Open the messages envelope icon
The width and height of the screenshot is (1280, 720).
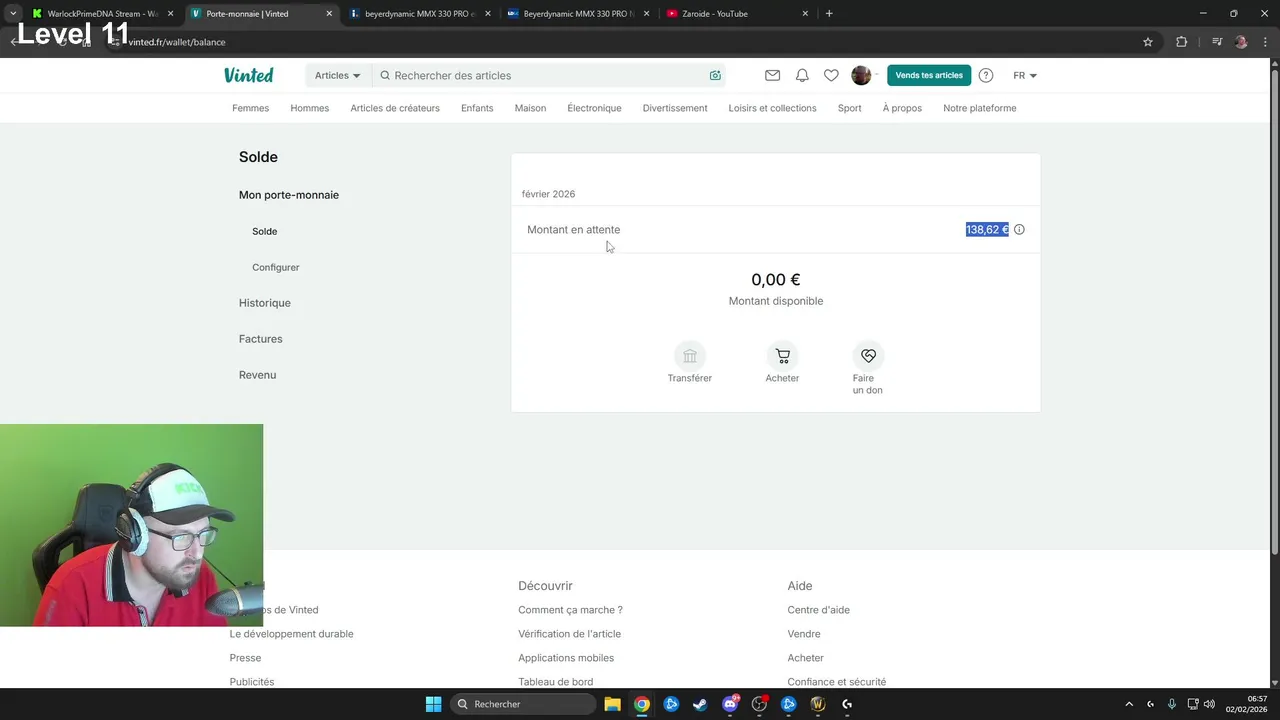tap(772, 75)
